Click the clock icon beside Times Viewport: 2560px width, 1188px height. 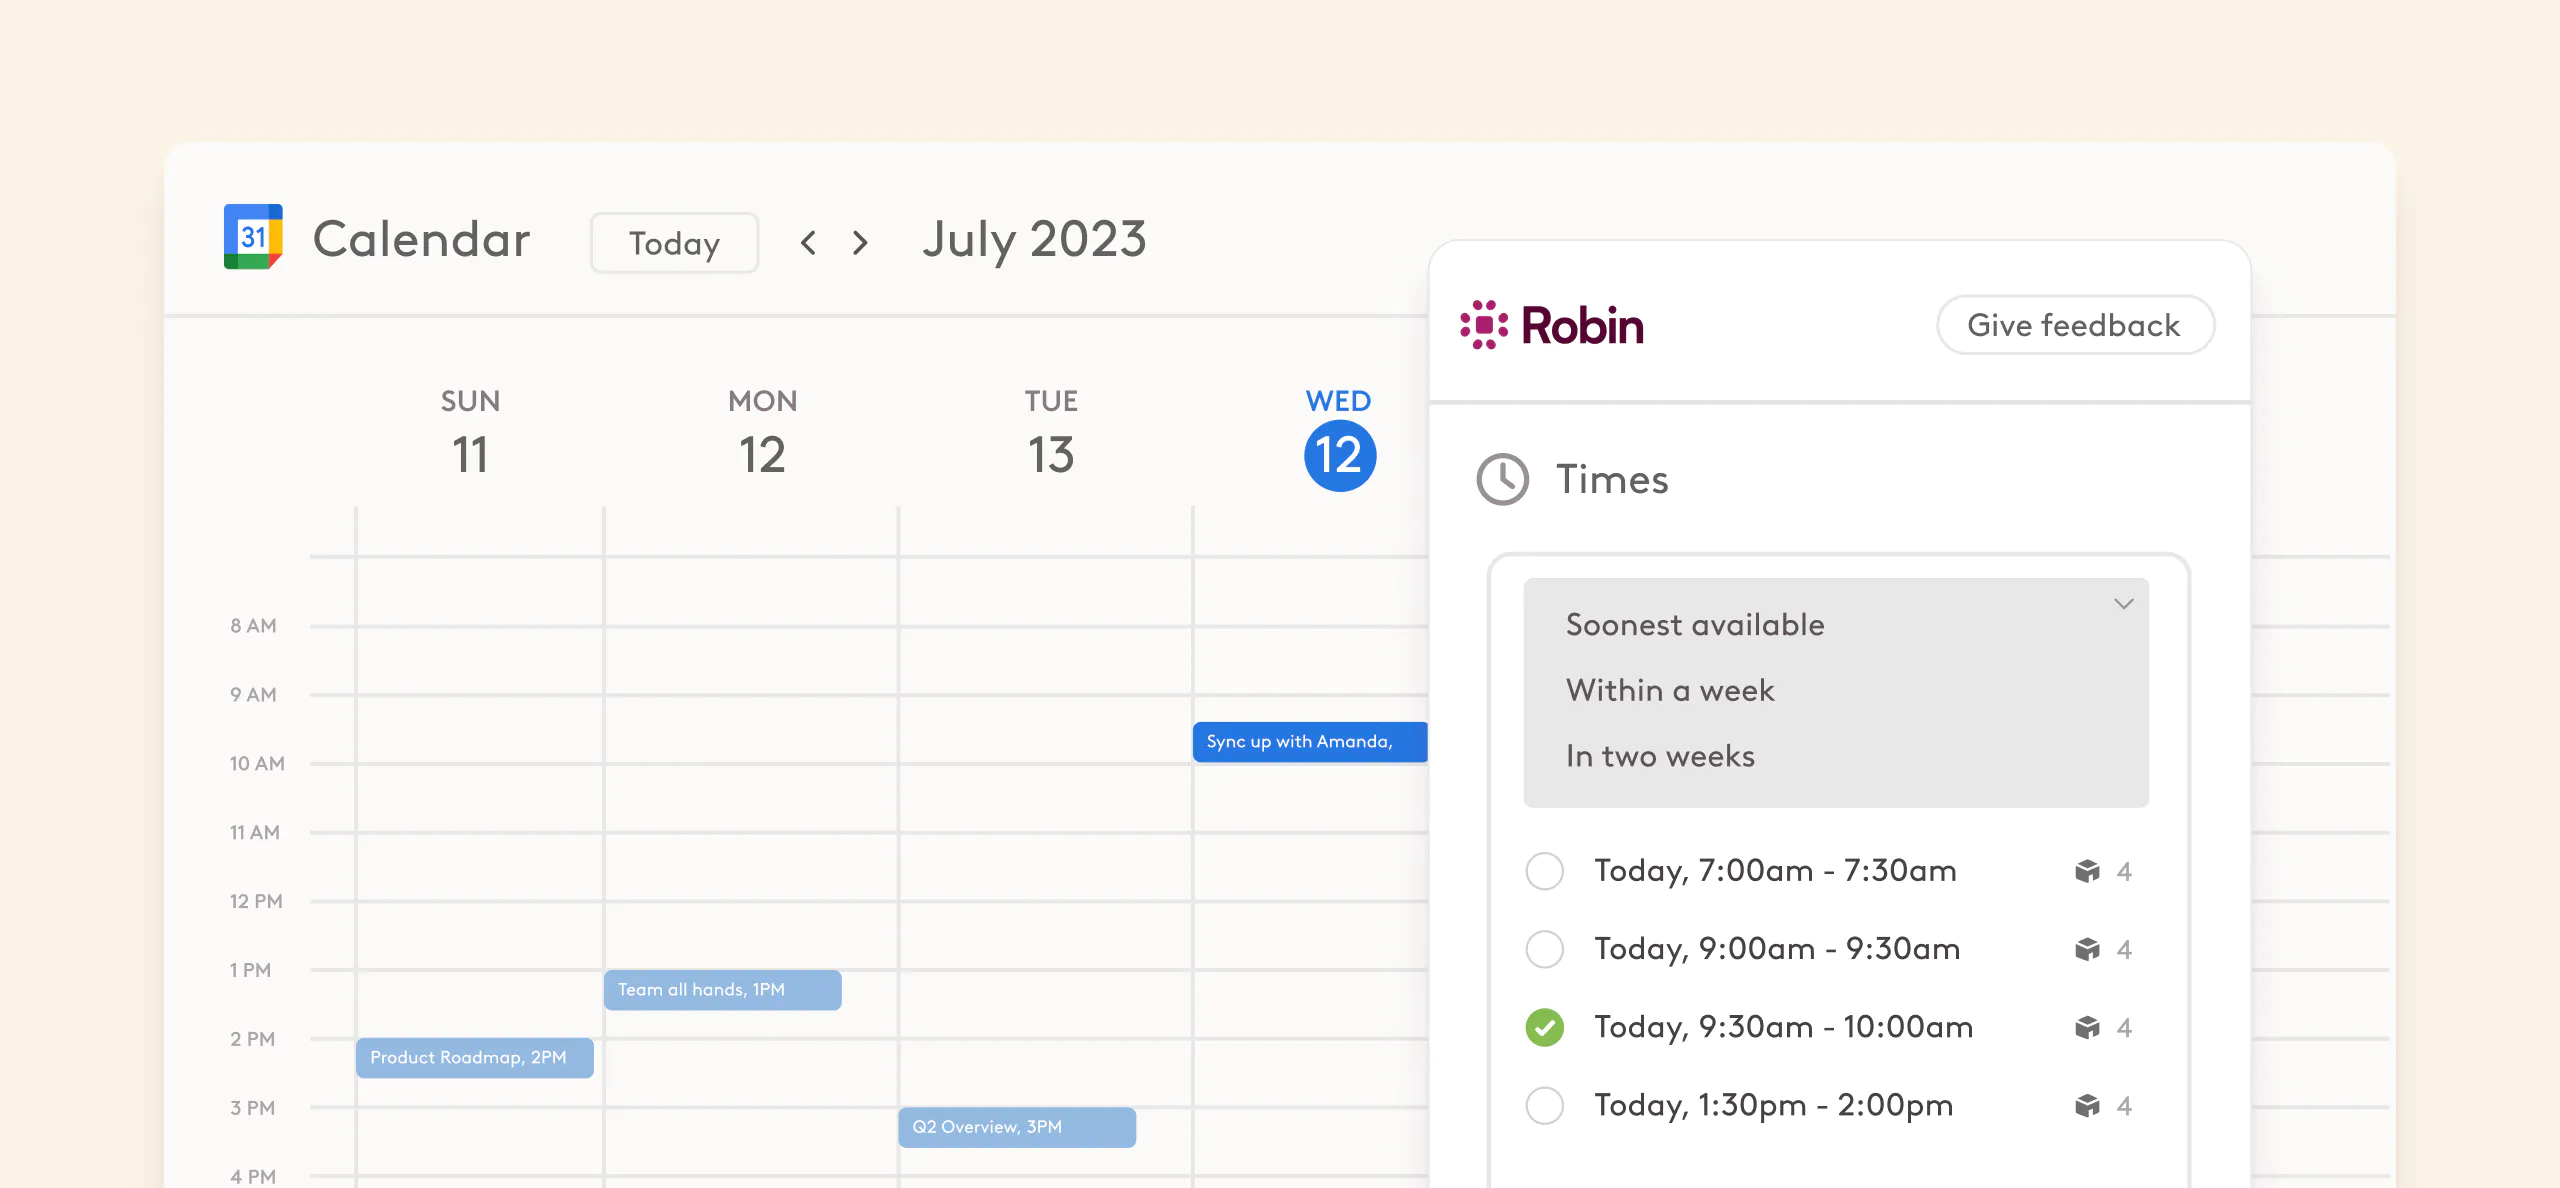[x=1502, y=480]
